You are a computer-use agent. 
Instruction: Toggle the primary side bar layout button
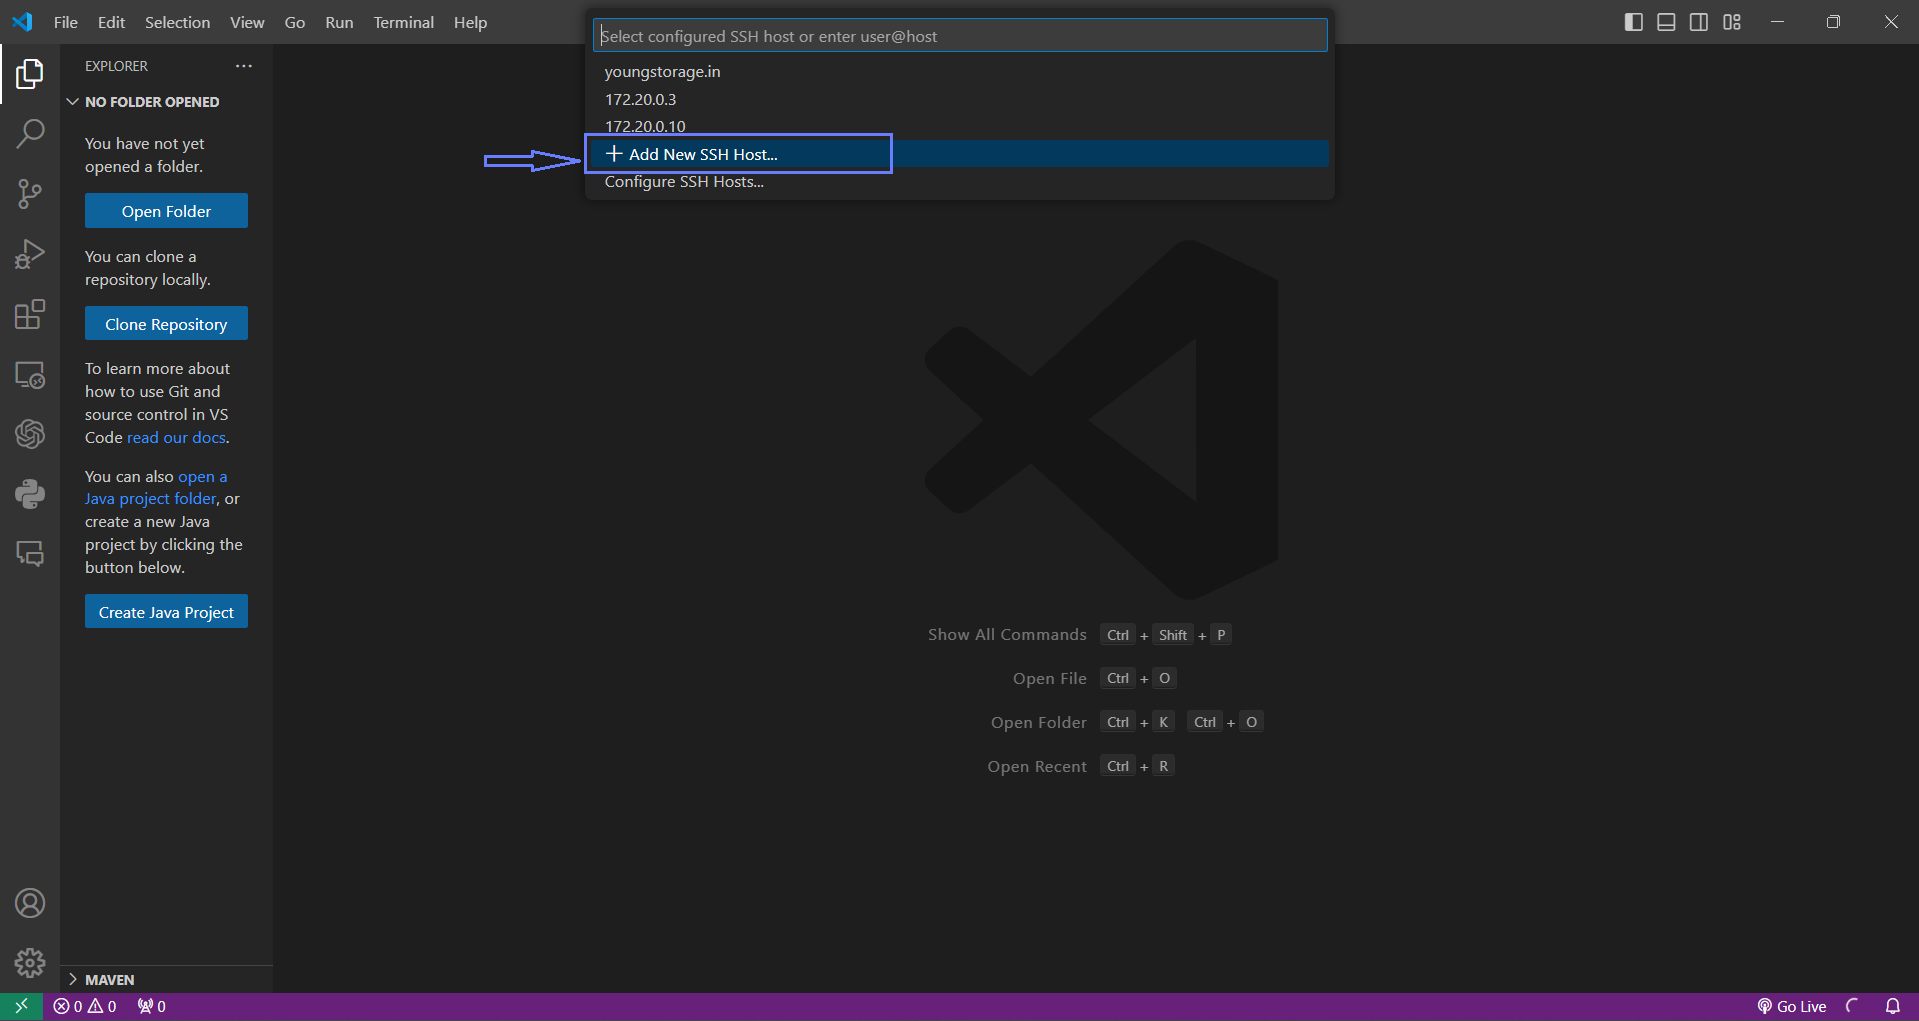(x=1633, y=22)
